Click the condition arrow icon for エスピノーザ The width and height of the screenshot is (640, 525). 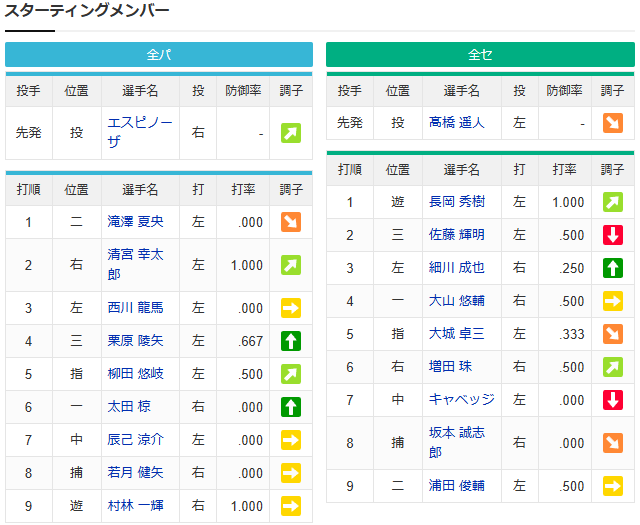(x=291, y=133)
